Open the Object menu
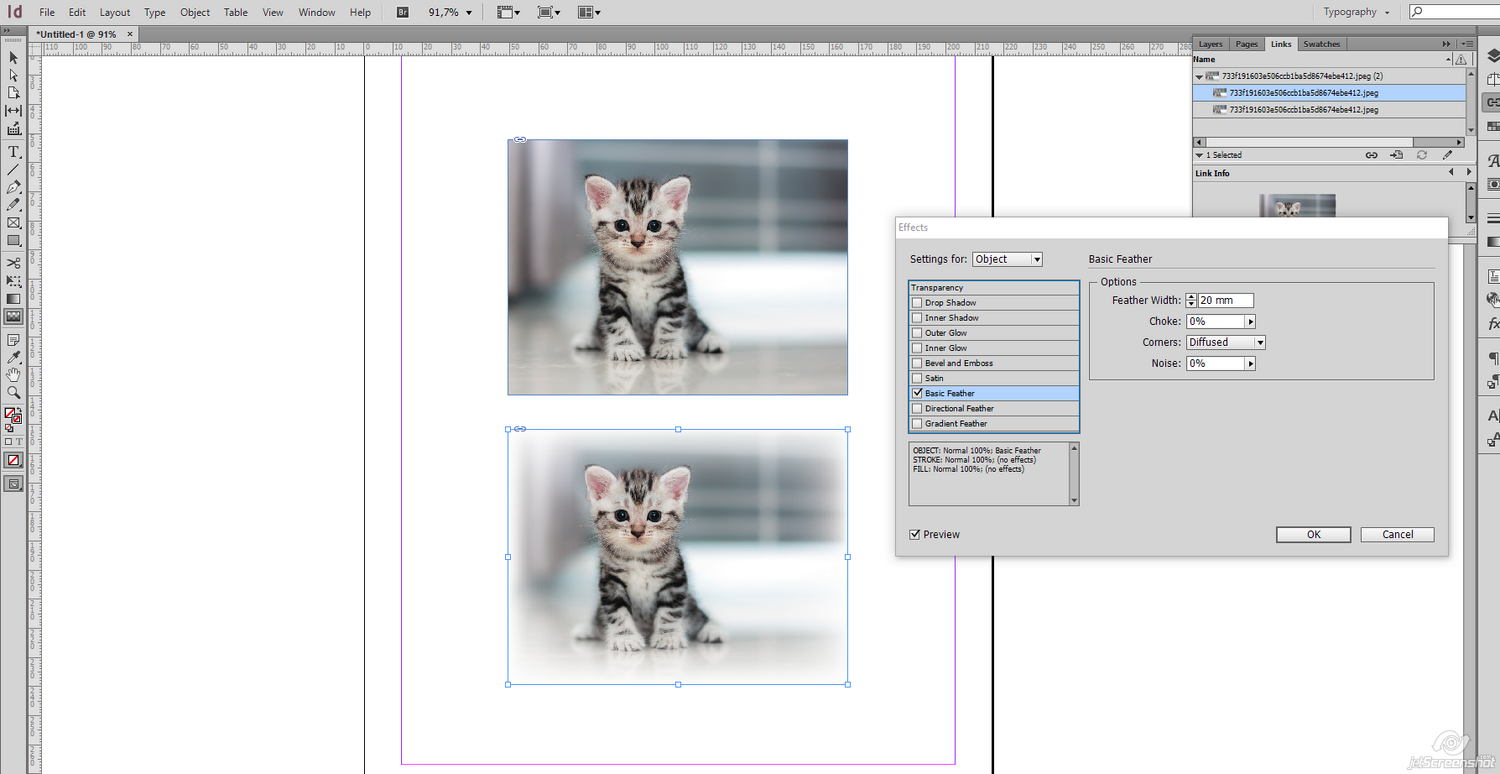1500x774 pixels. (195, 12)
